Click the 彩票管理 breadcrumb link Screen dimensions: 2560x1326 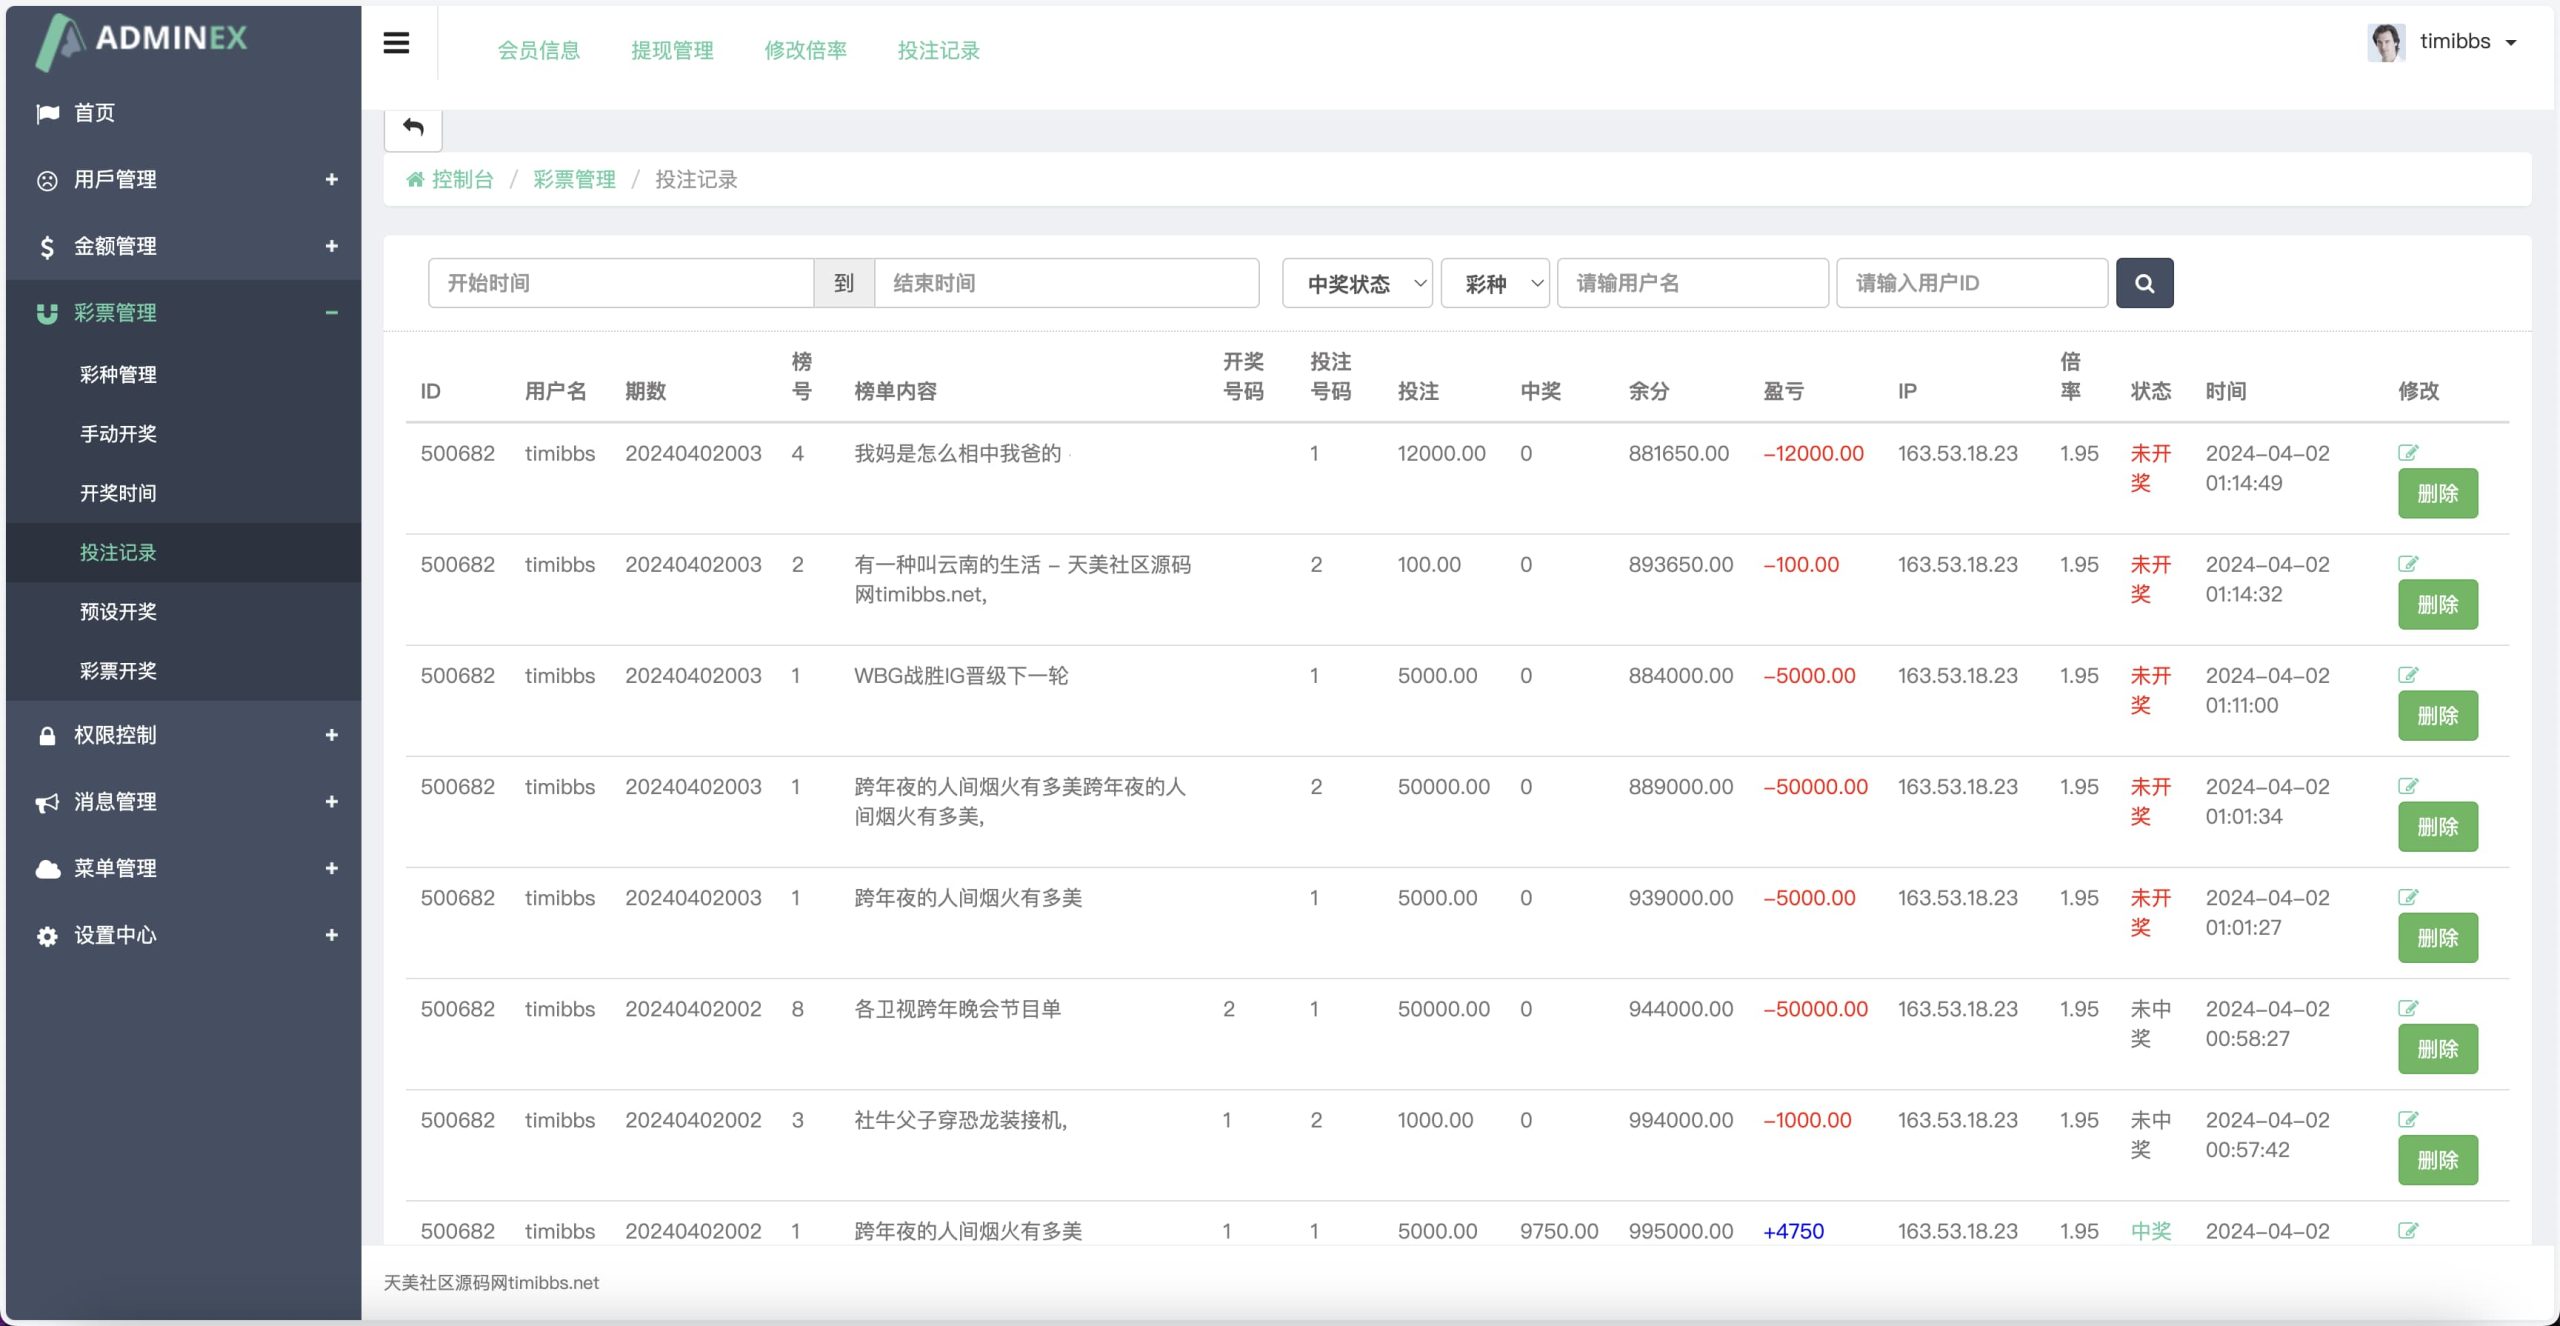tap(574, 180)
